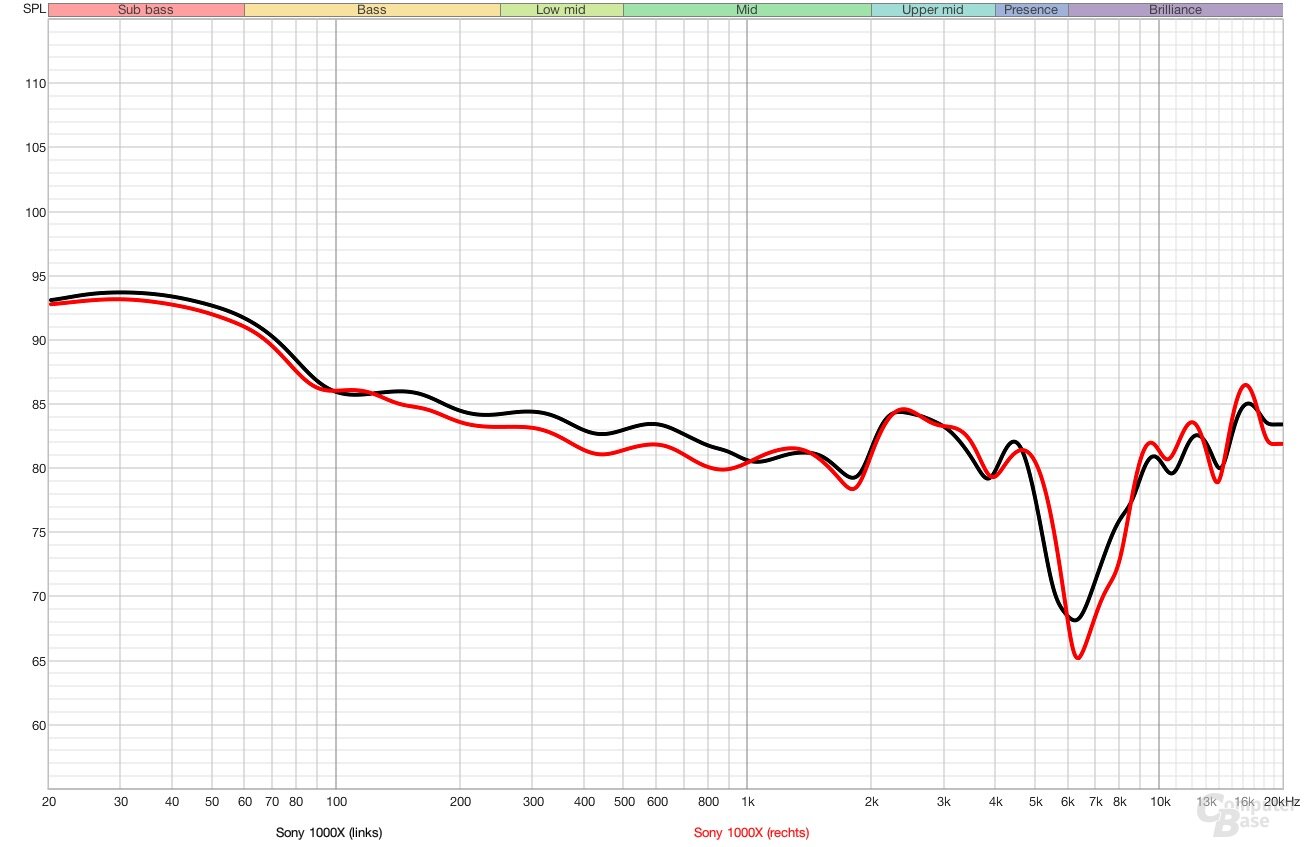Select the 30 frequency axis label
Viewport: 1307px width, 847px height.
pyautogui.click(x=120, y=802)
